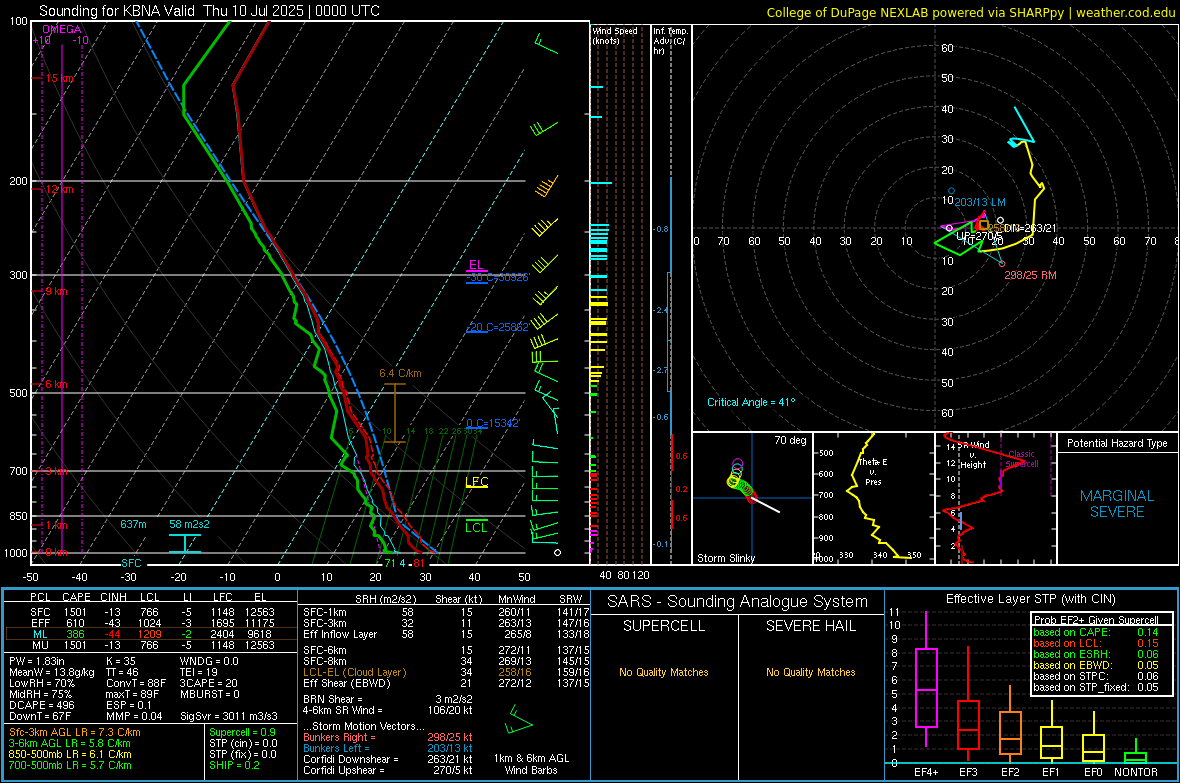Click the 'MeanW = 13.8g/kg' value
1180x783 pixels.
(52, 672)
